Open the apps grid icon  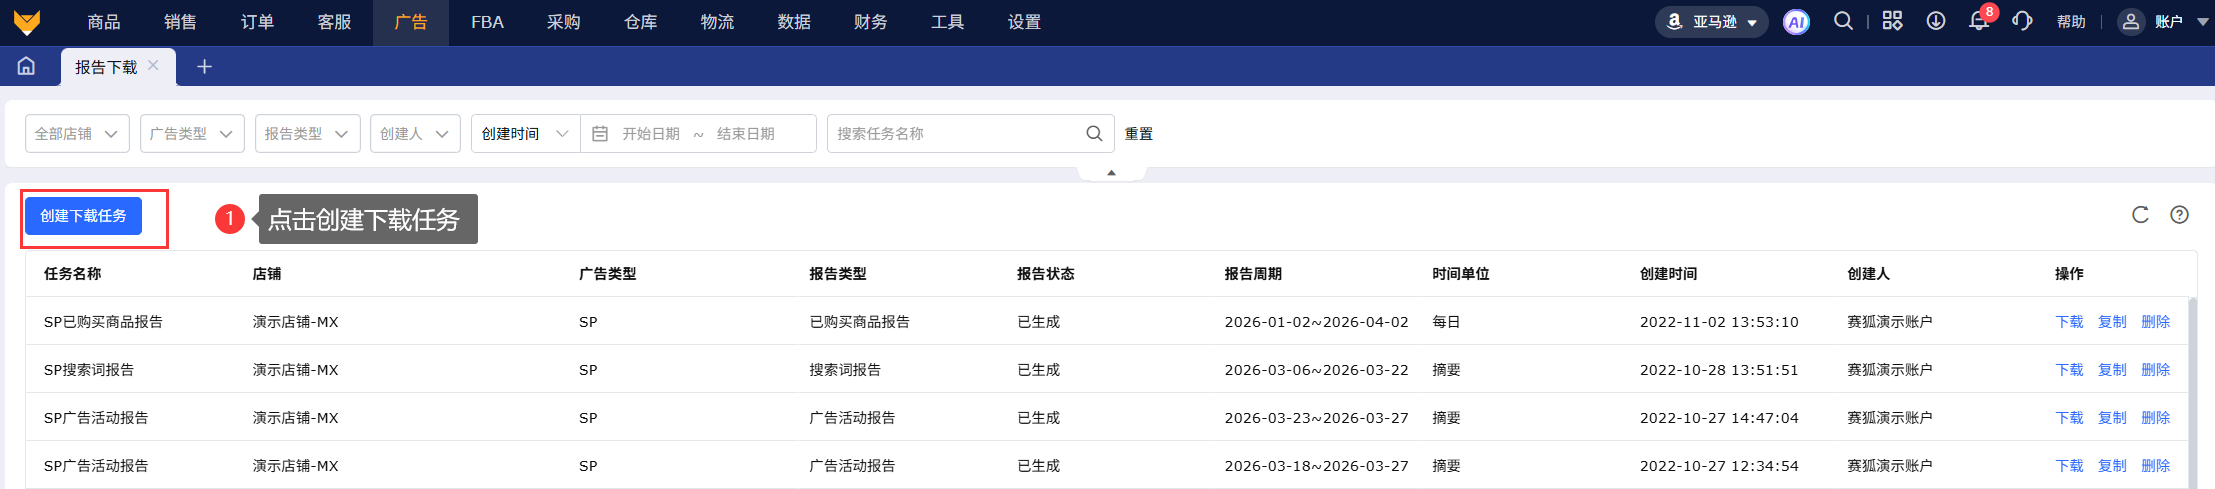(1892, 21)
